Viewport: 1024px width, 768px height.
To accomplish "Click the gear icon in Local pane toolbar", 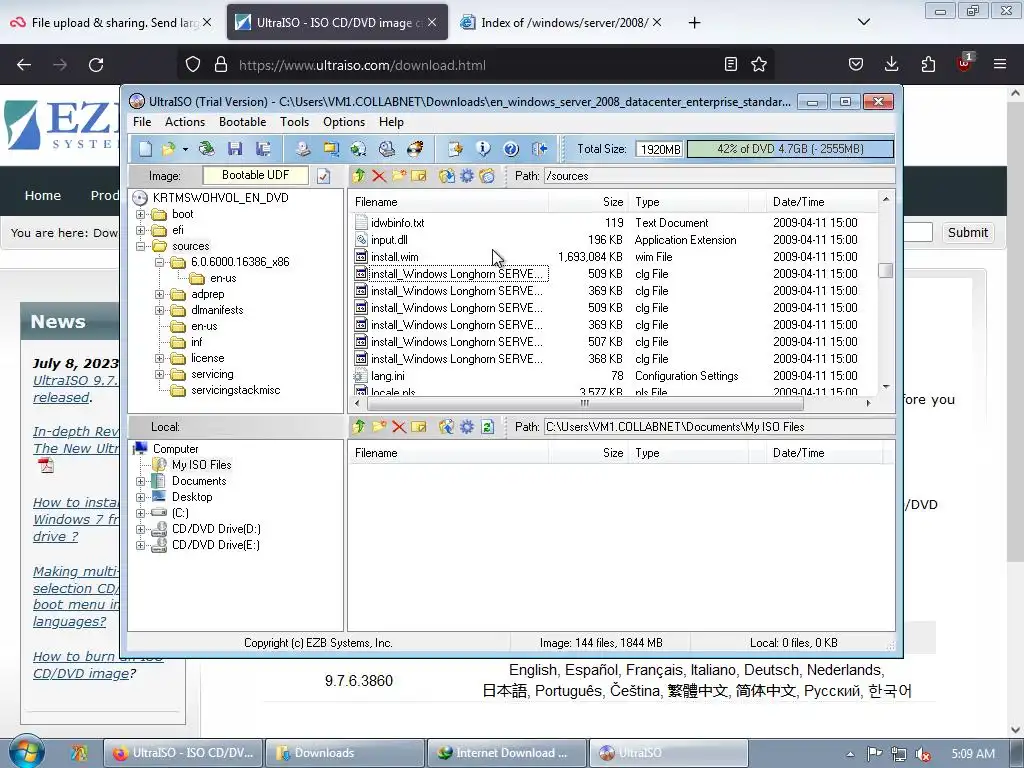I will click(x=467, y=426).
